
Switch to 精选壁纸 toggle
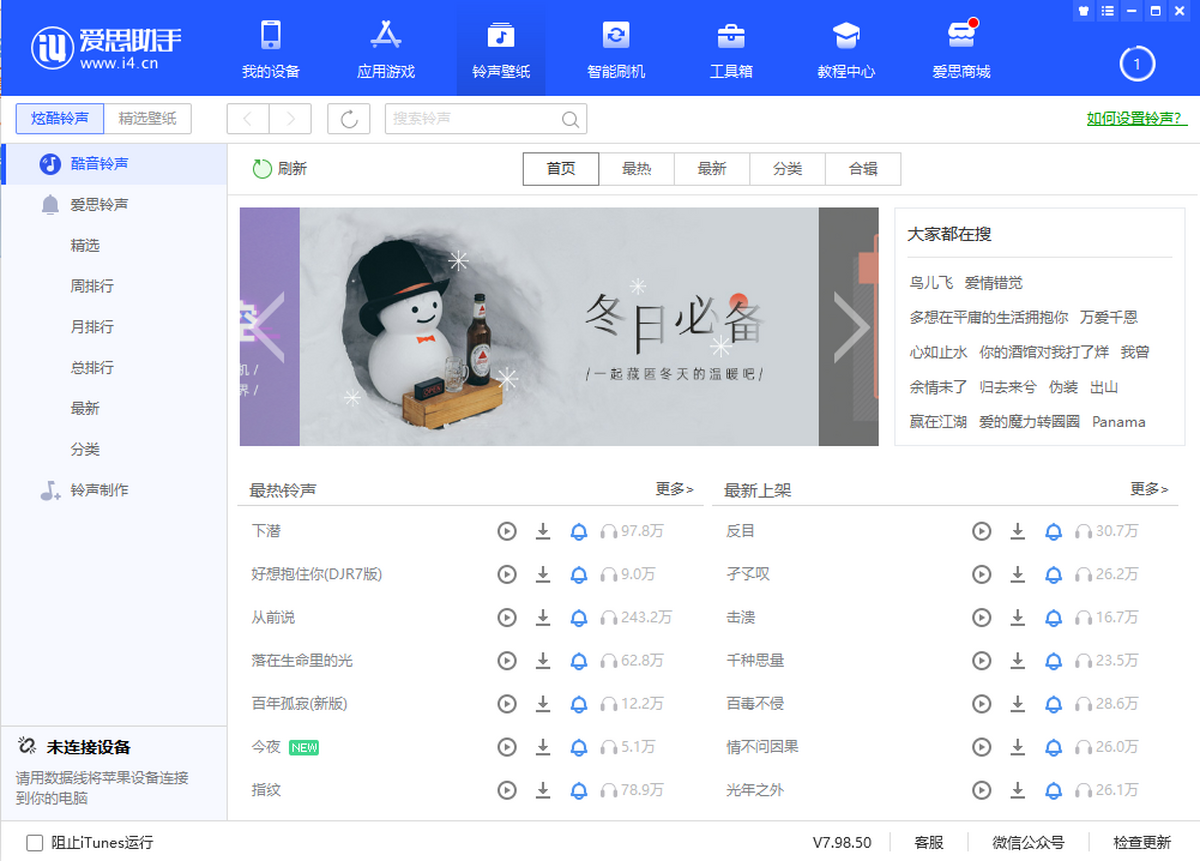[x=148, y=118]
